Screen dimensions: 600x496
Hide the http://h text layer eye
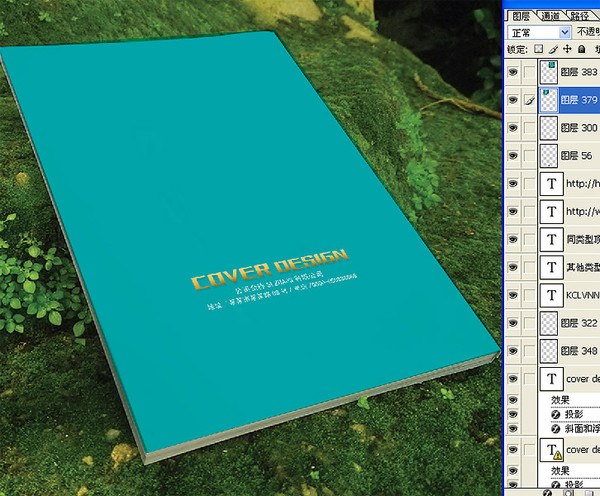(513, 183)
